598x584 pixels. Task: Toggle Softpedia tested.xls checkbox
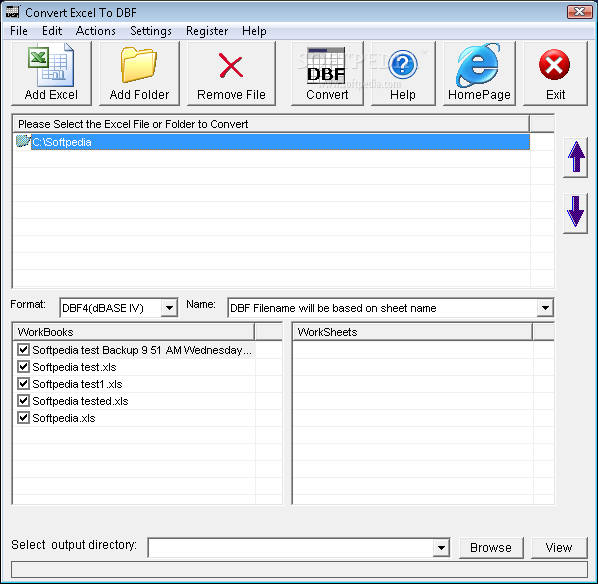(24, 401)
